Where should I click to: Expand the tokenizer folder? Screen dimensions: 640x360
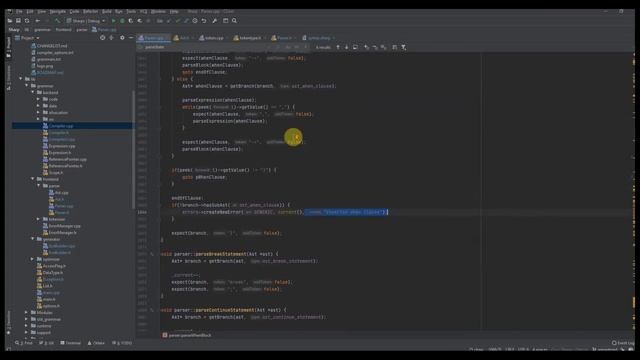point(38,219)
